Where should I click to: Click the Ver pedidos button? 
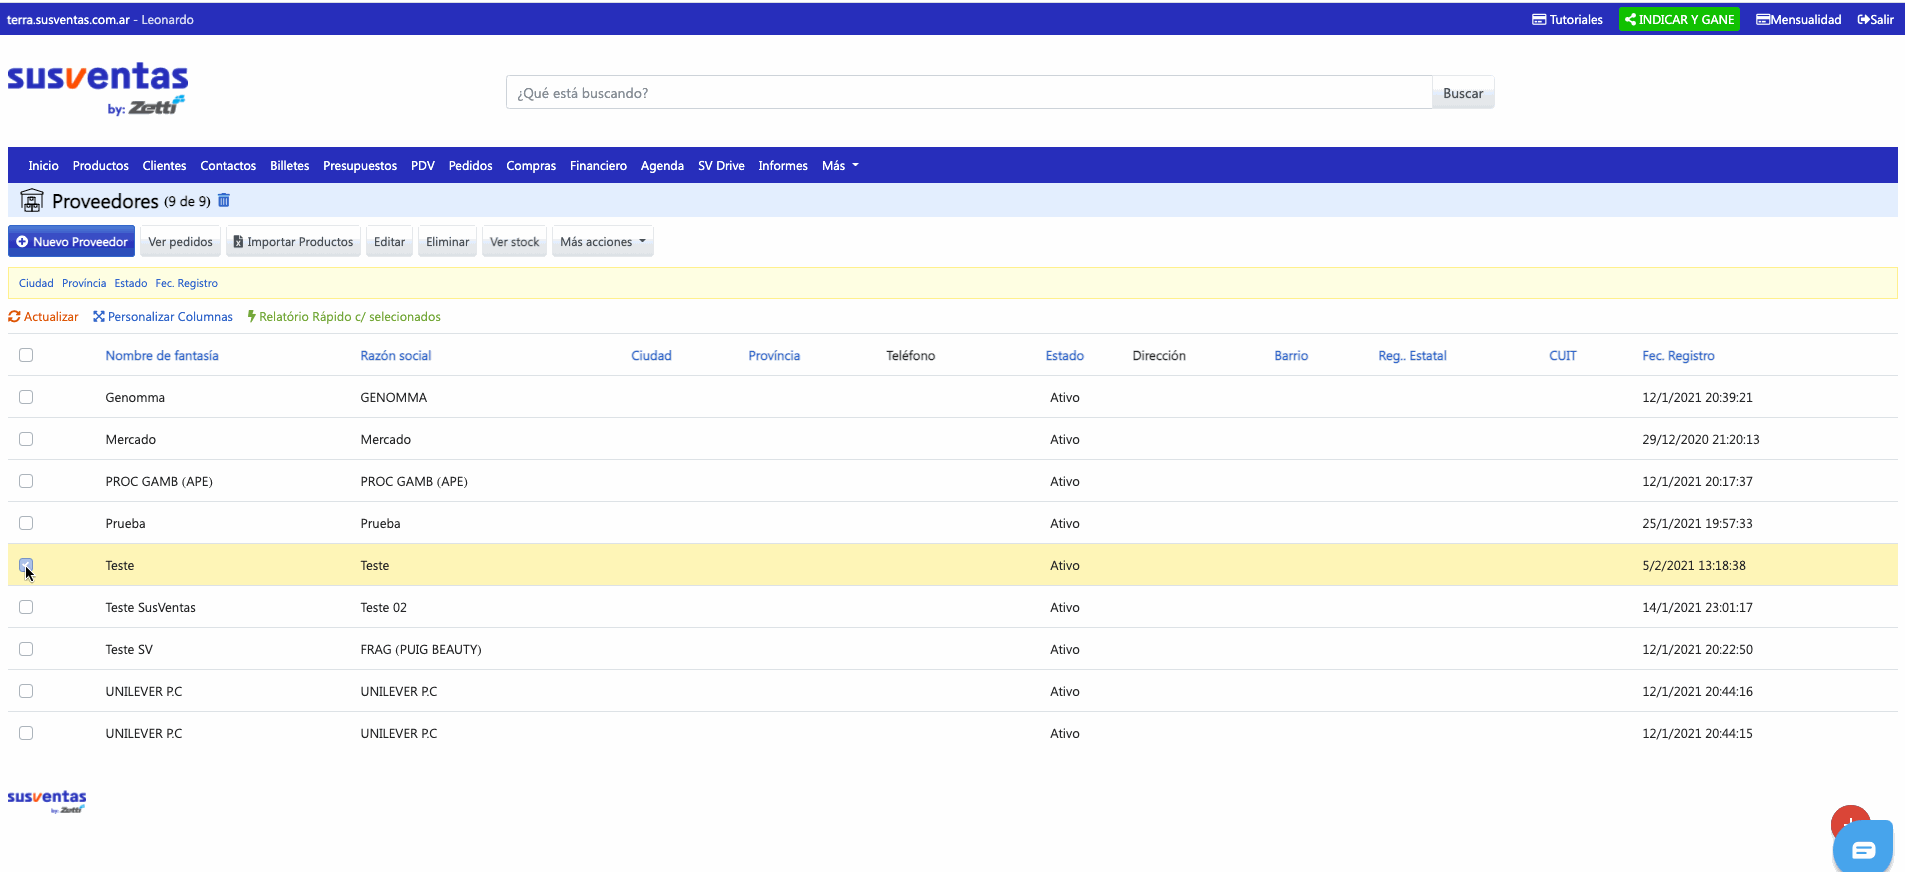[x=181, y=242]
